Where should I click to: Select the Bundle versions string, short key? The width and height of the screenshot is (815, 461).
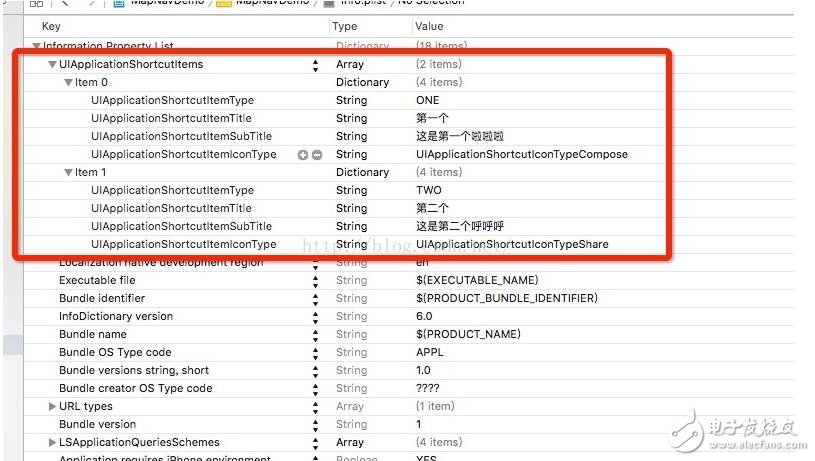pos(134,371)
